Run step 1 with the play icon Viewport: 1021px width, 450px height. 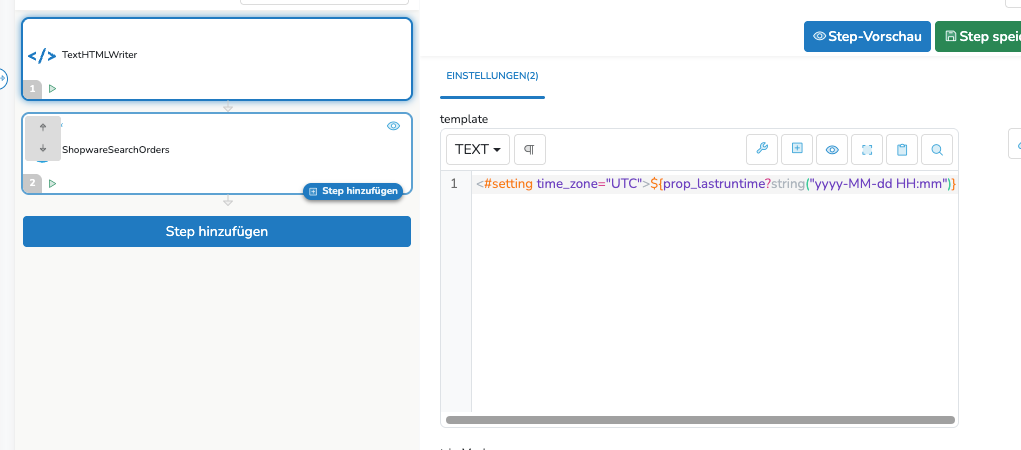(x=52, y=89)
